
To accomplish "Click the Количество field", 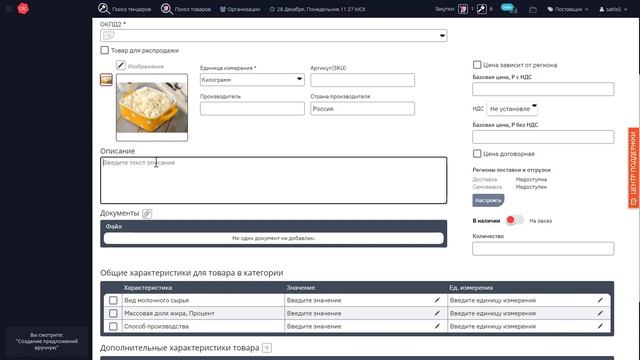I will tap(543, 249).
